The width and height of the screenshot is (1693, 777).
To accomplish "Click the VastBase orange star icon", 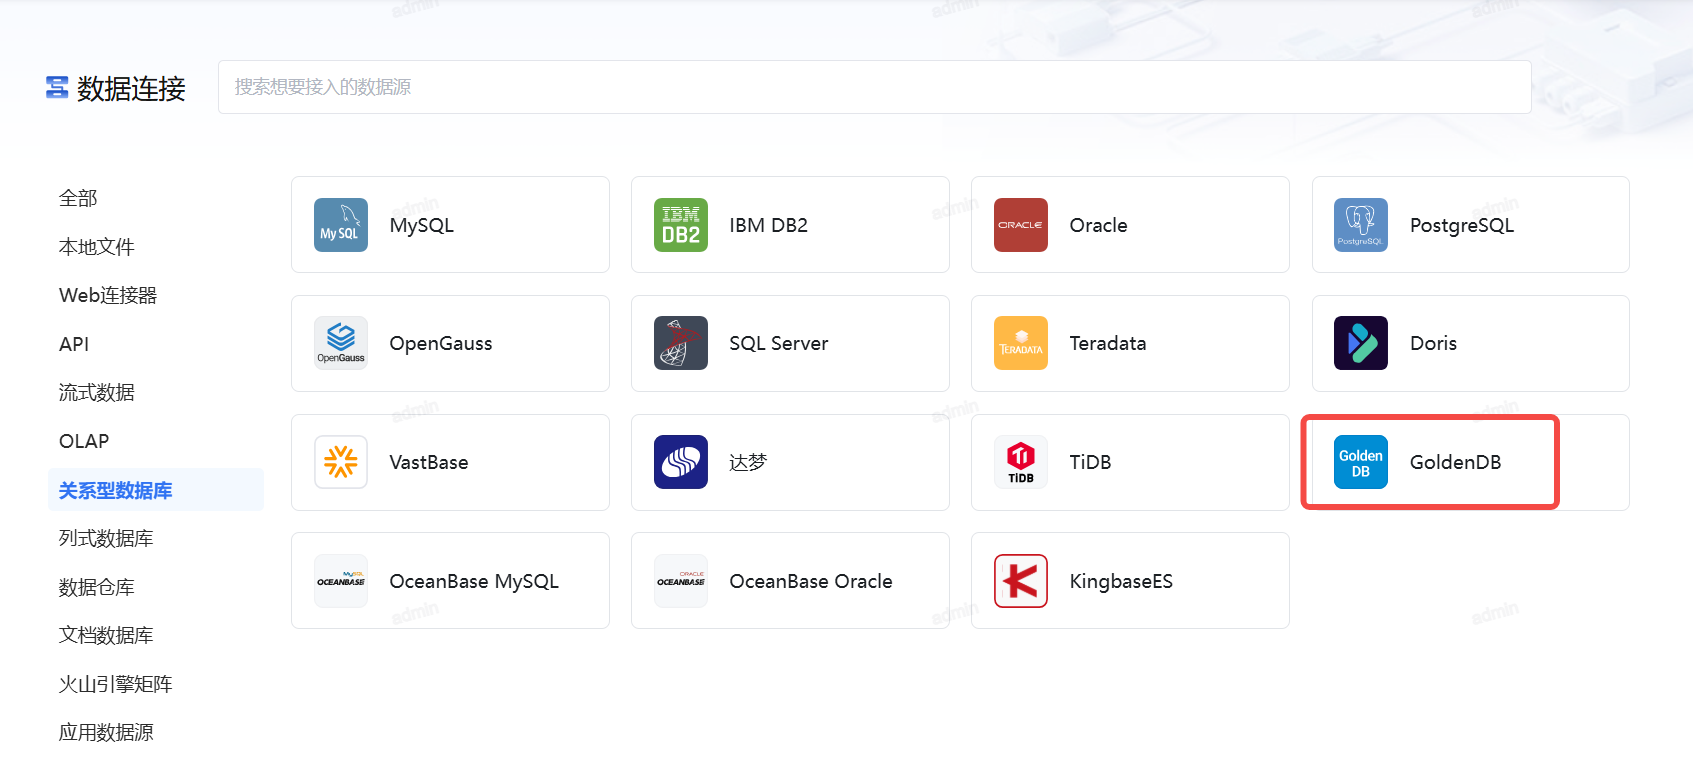I will [x=341, y=462].
